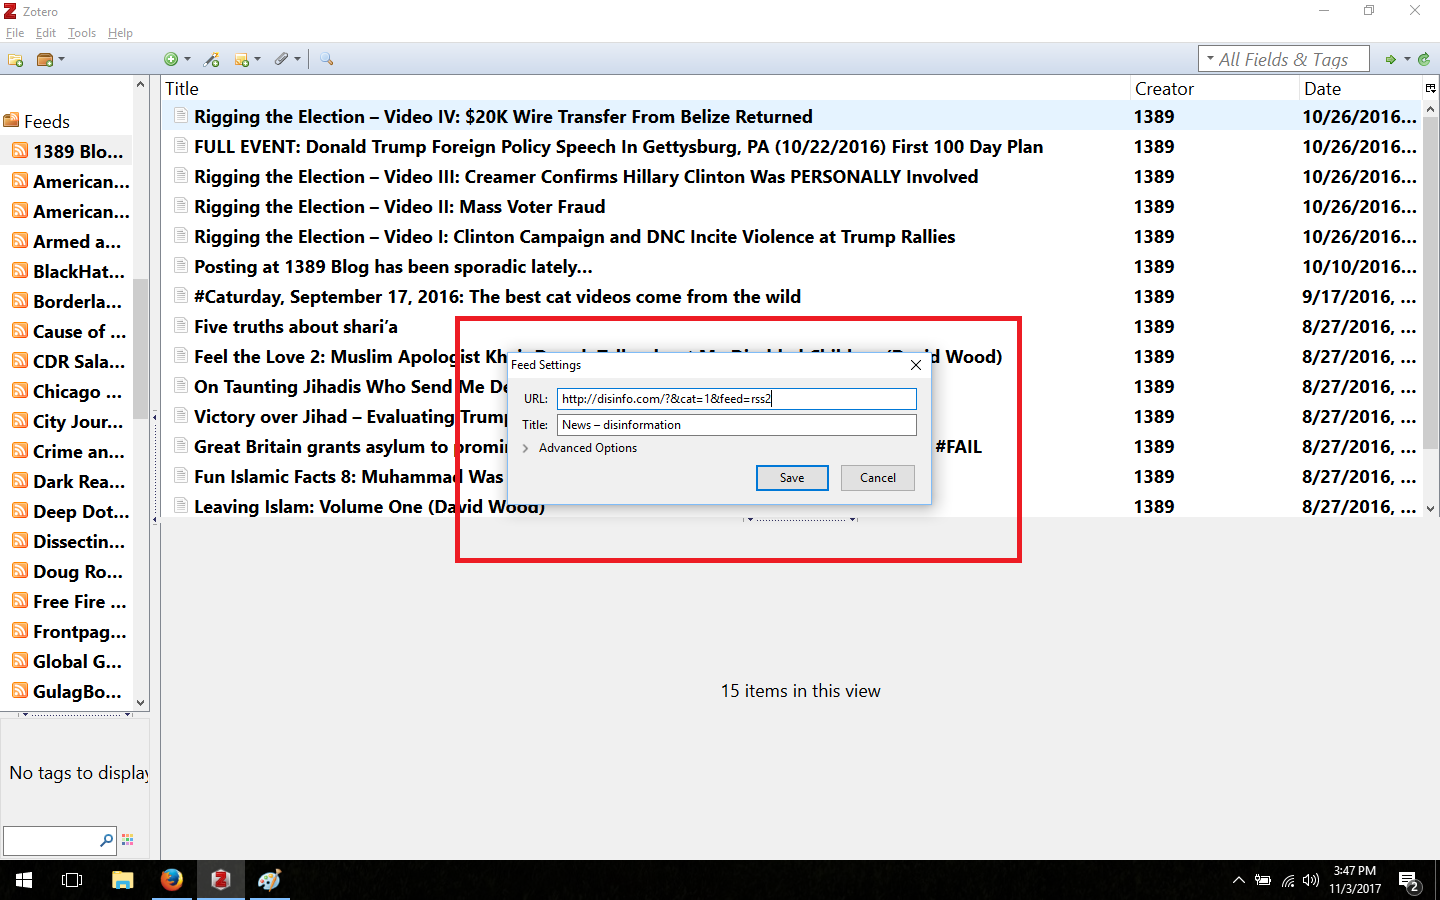Click the New Note toolbar icon
The height and width of the screenshot is (900, 1440).
(x=241, y=60)
